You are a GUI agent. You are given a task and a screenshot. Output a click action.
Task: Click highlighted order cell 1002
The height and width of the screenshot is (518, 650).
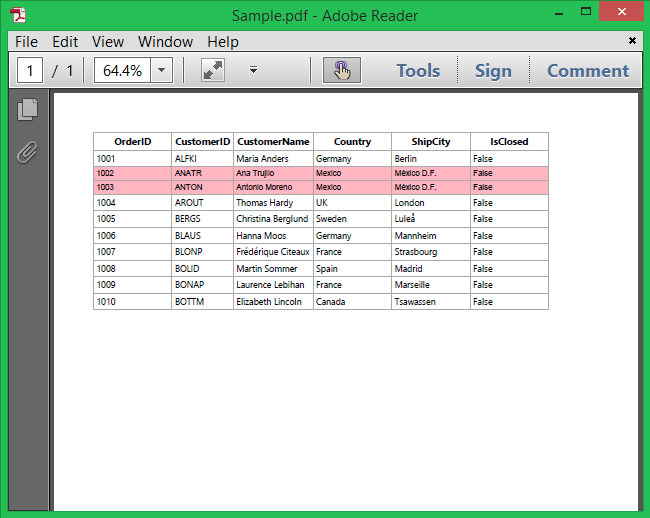[x=133, y=173]
